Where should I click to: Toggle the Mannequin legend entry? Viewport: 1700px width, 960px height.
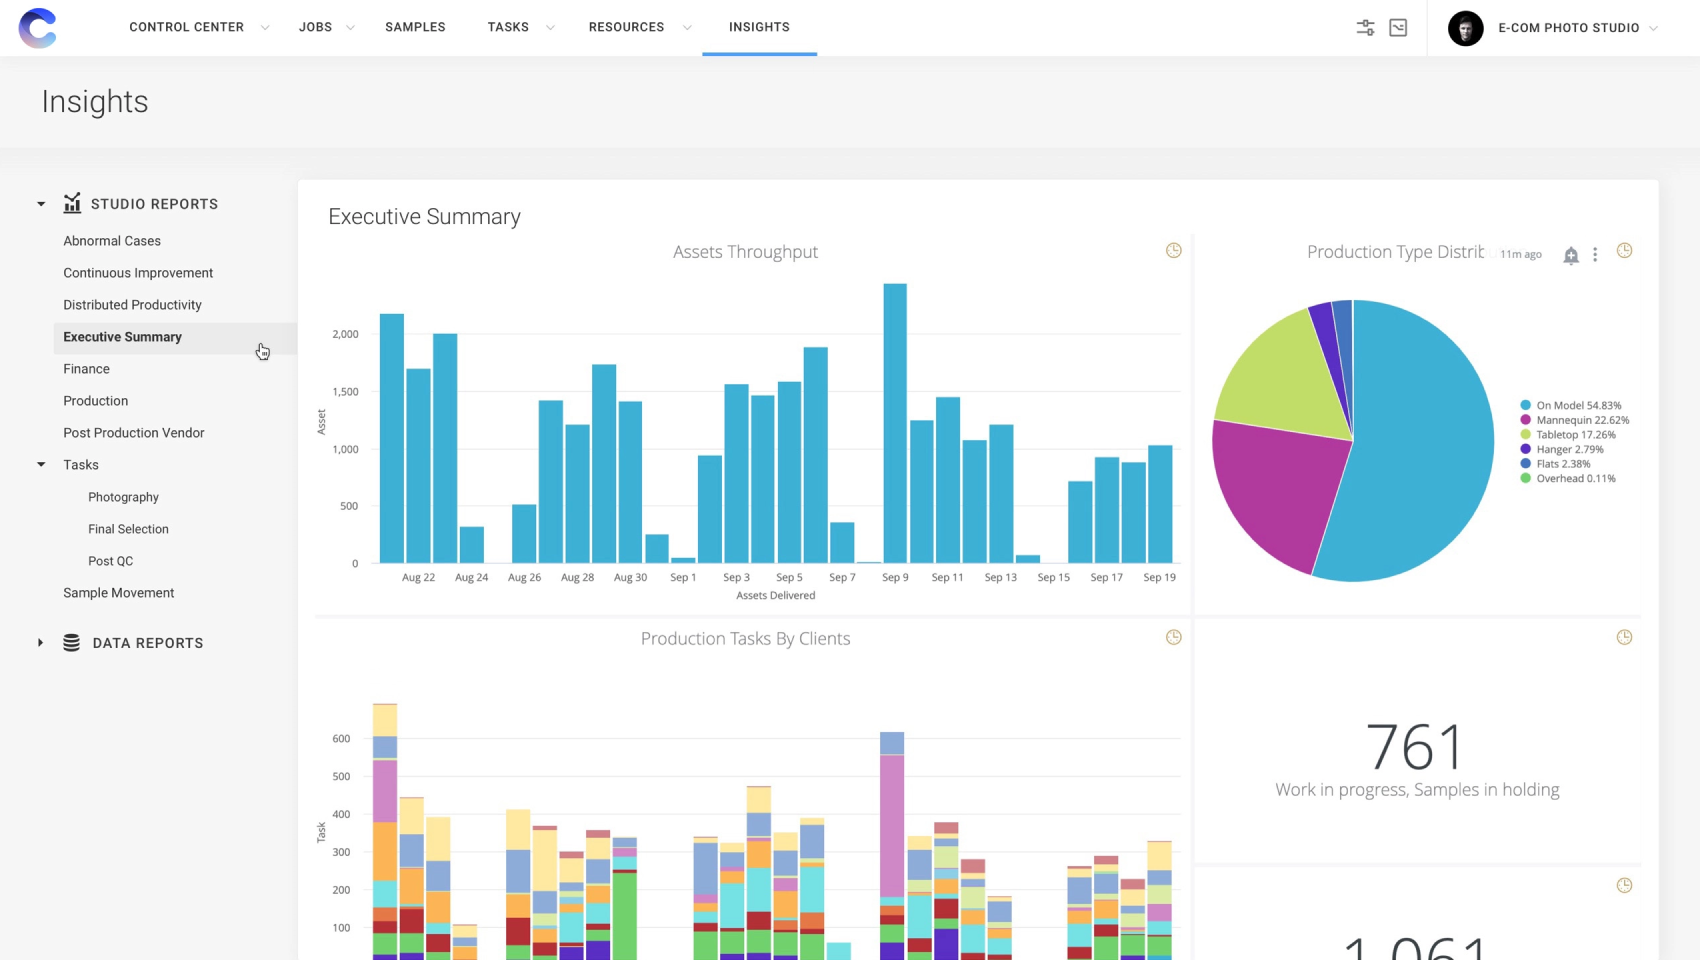click(x=1576, y=420)
